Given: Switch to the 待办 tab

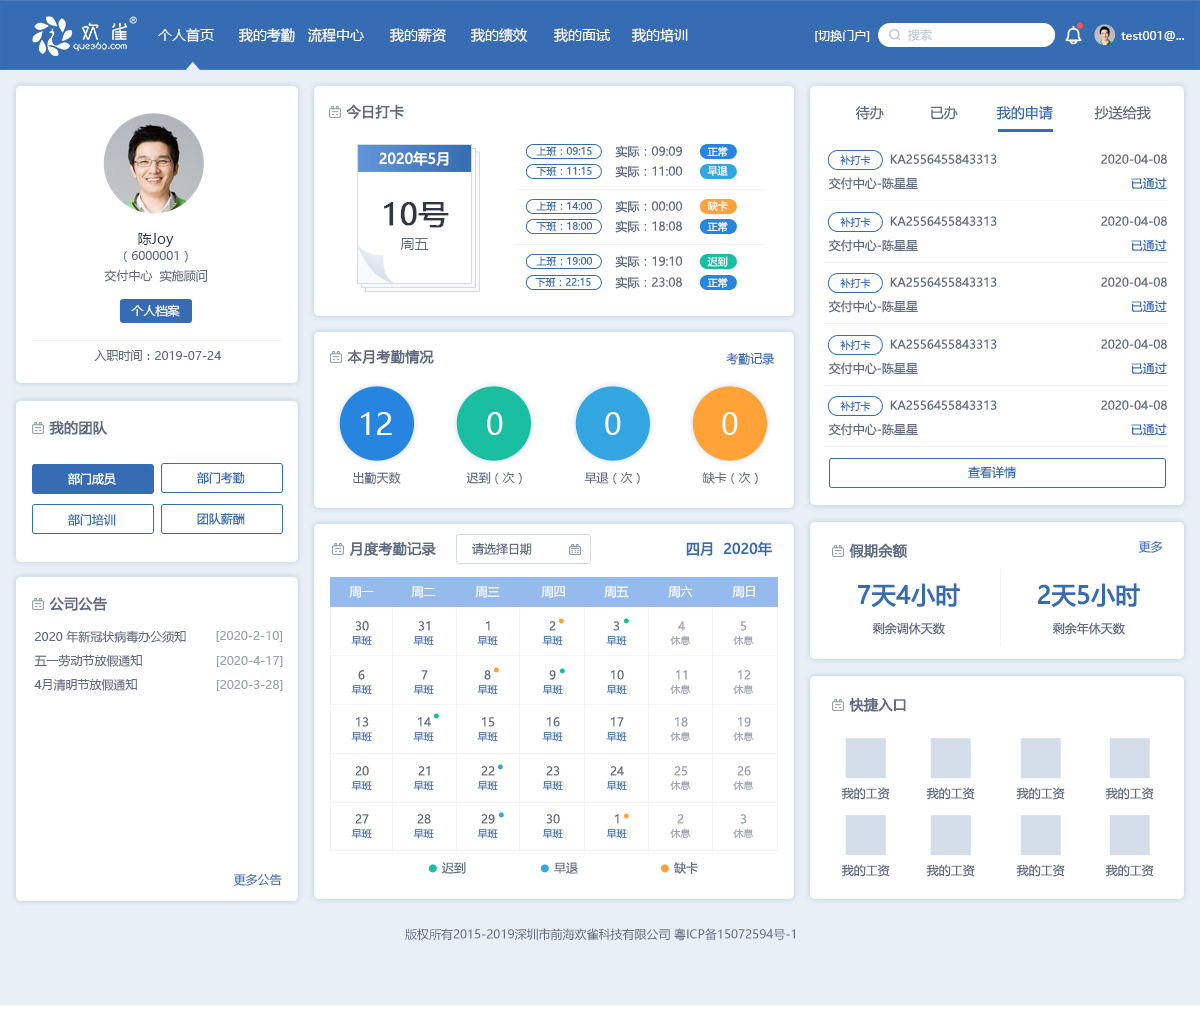Looking at the screenshot, I should [869, 113].
